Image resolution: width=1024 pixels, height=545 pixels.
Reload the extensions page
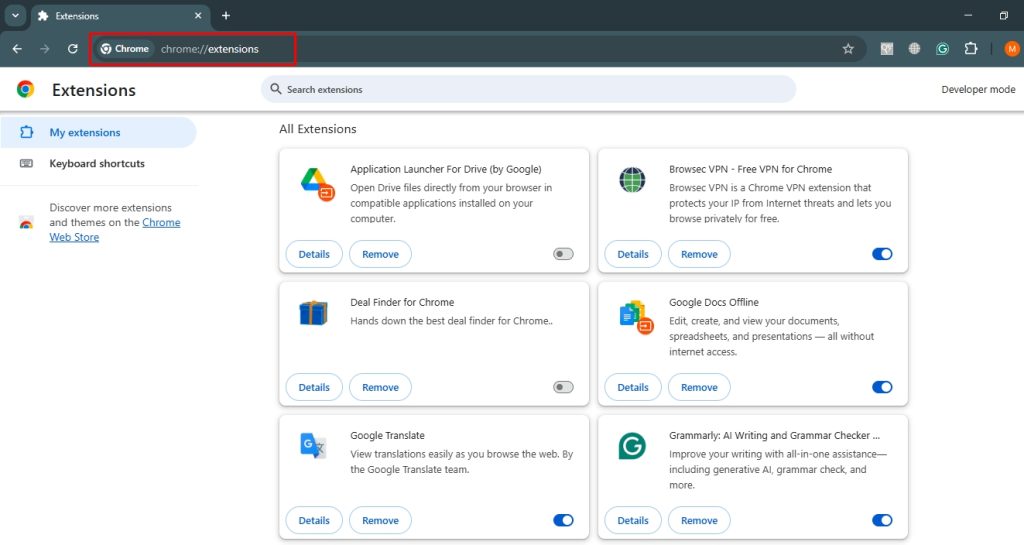click(x=72, y=49)
